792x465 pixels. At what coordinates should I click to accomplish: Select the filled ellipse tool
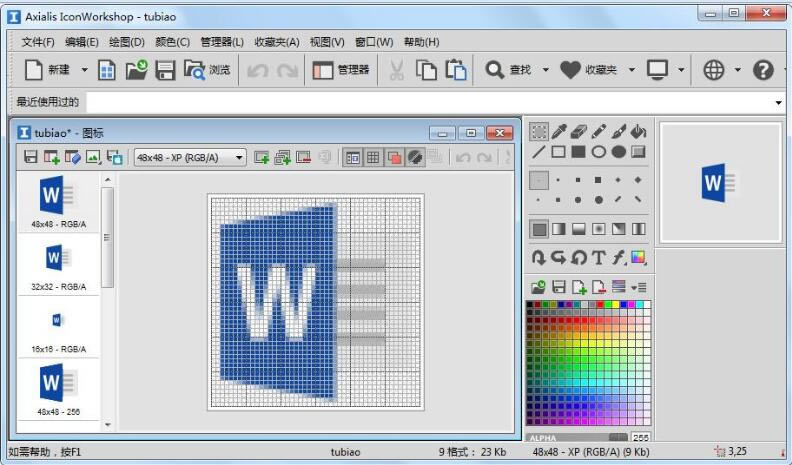[618, 151]
